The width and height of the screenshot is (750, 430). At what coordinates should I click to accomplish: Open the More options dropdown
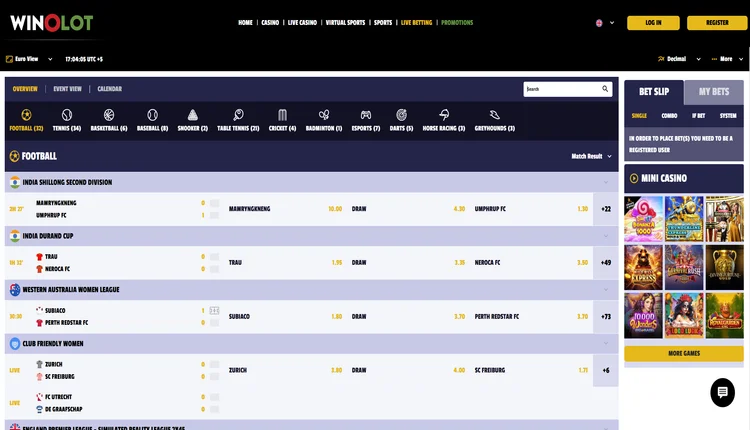728,59
